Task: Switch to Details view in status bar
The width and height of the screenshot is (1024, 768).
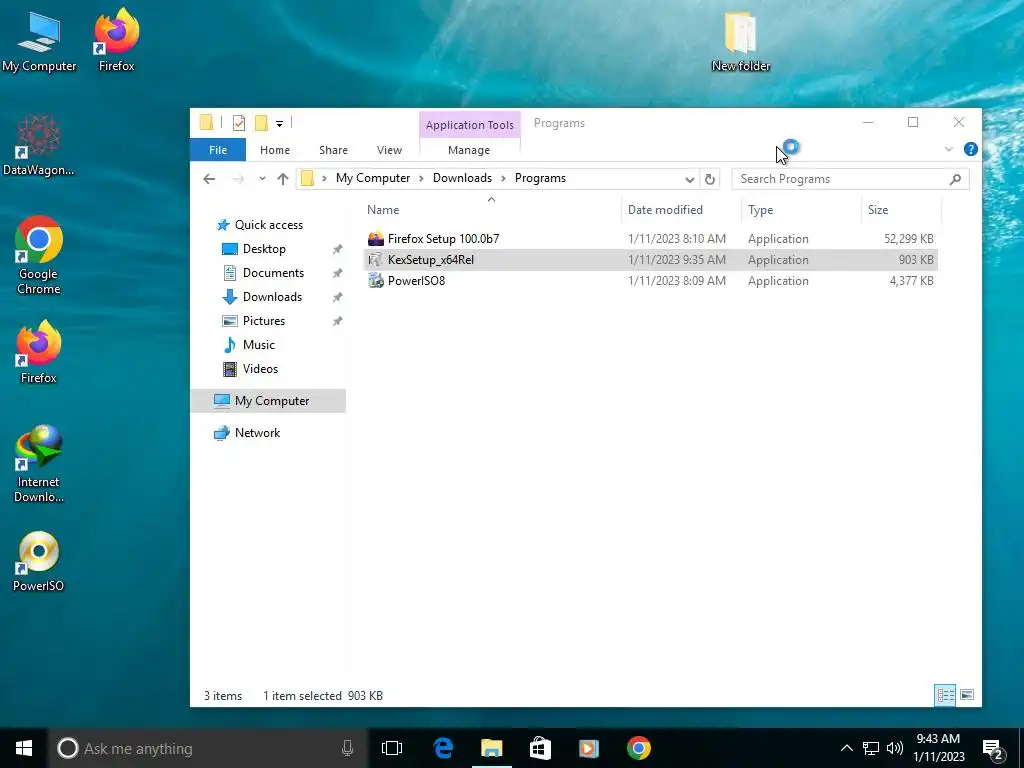Action: pyautogui.click(x=945, y=695)
